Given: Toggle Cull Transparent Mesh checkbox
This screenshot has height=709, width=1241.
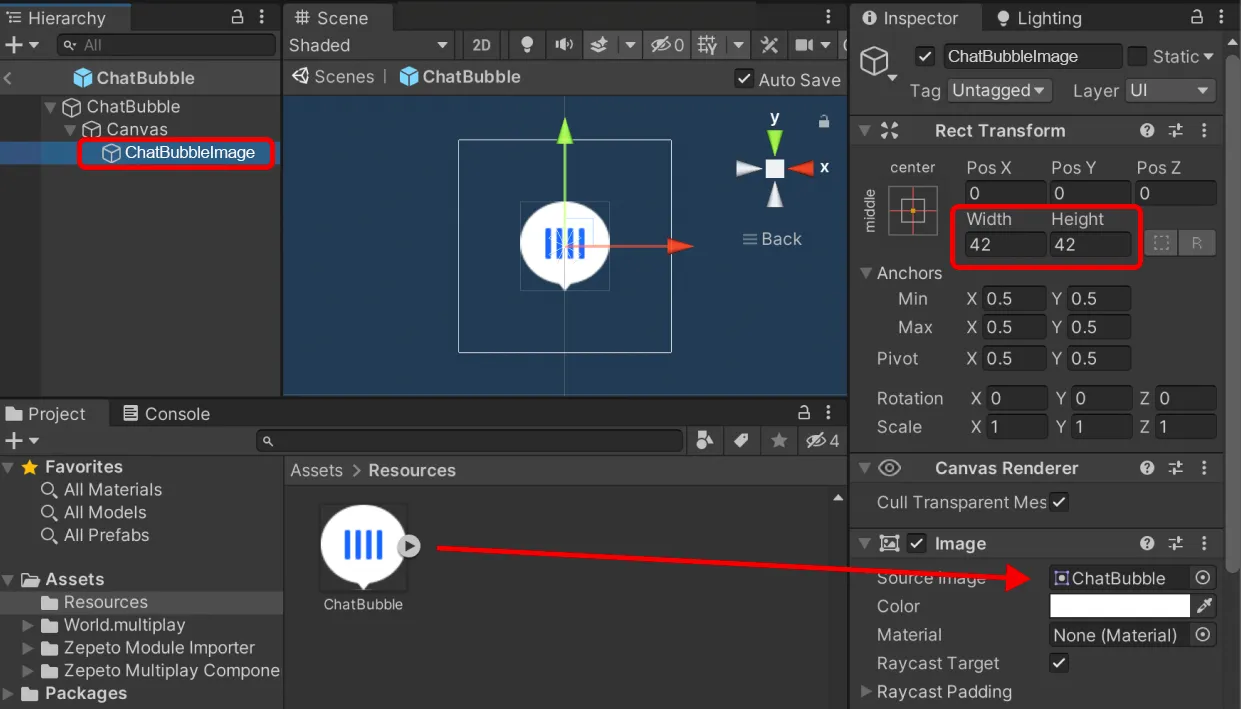Looking at the screenshot, I should tap(1059, 502).
